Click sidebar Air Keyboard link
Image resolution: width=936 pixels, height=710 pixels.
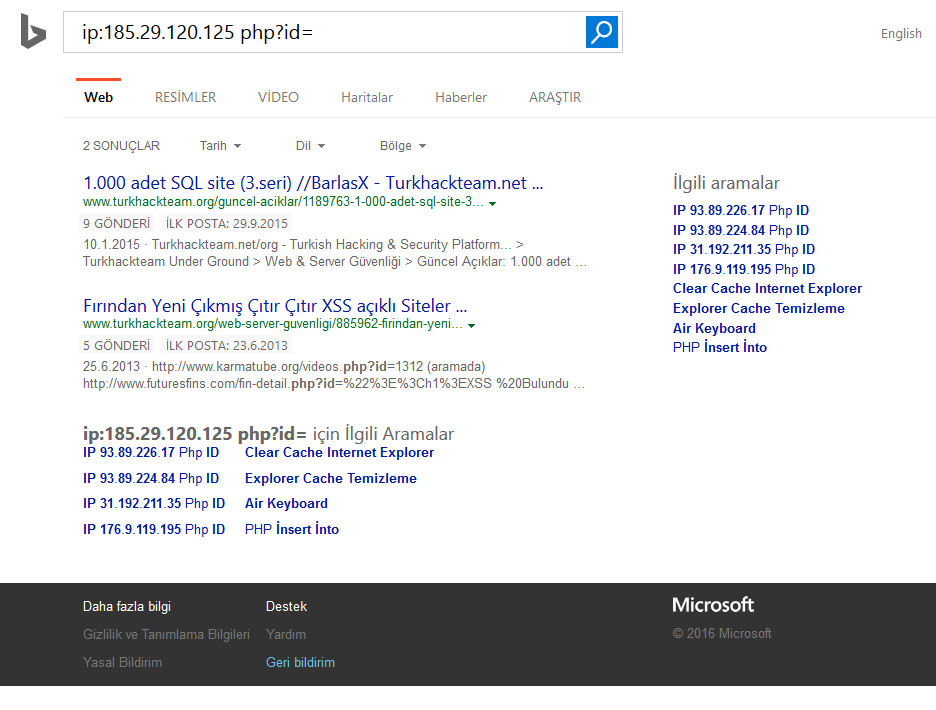tap(714, 328)
